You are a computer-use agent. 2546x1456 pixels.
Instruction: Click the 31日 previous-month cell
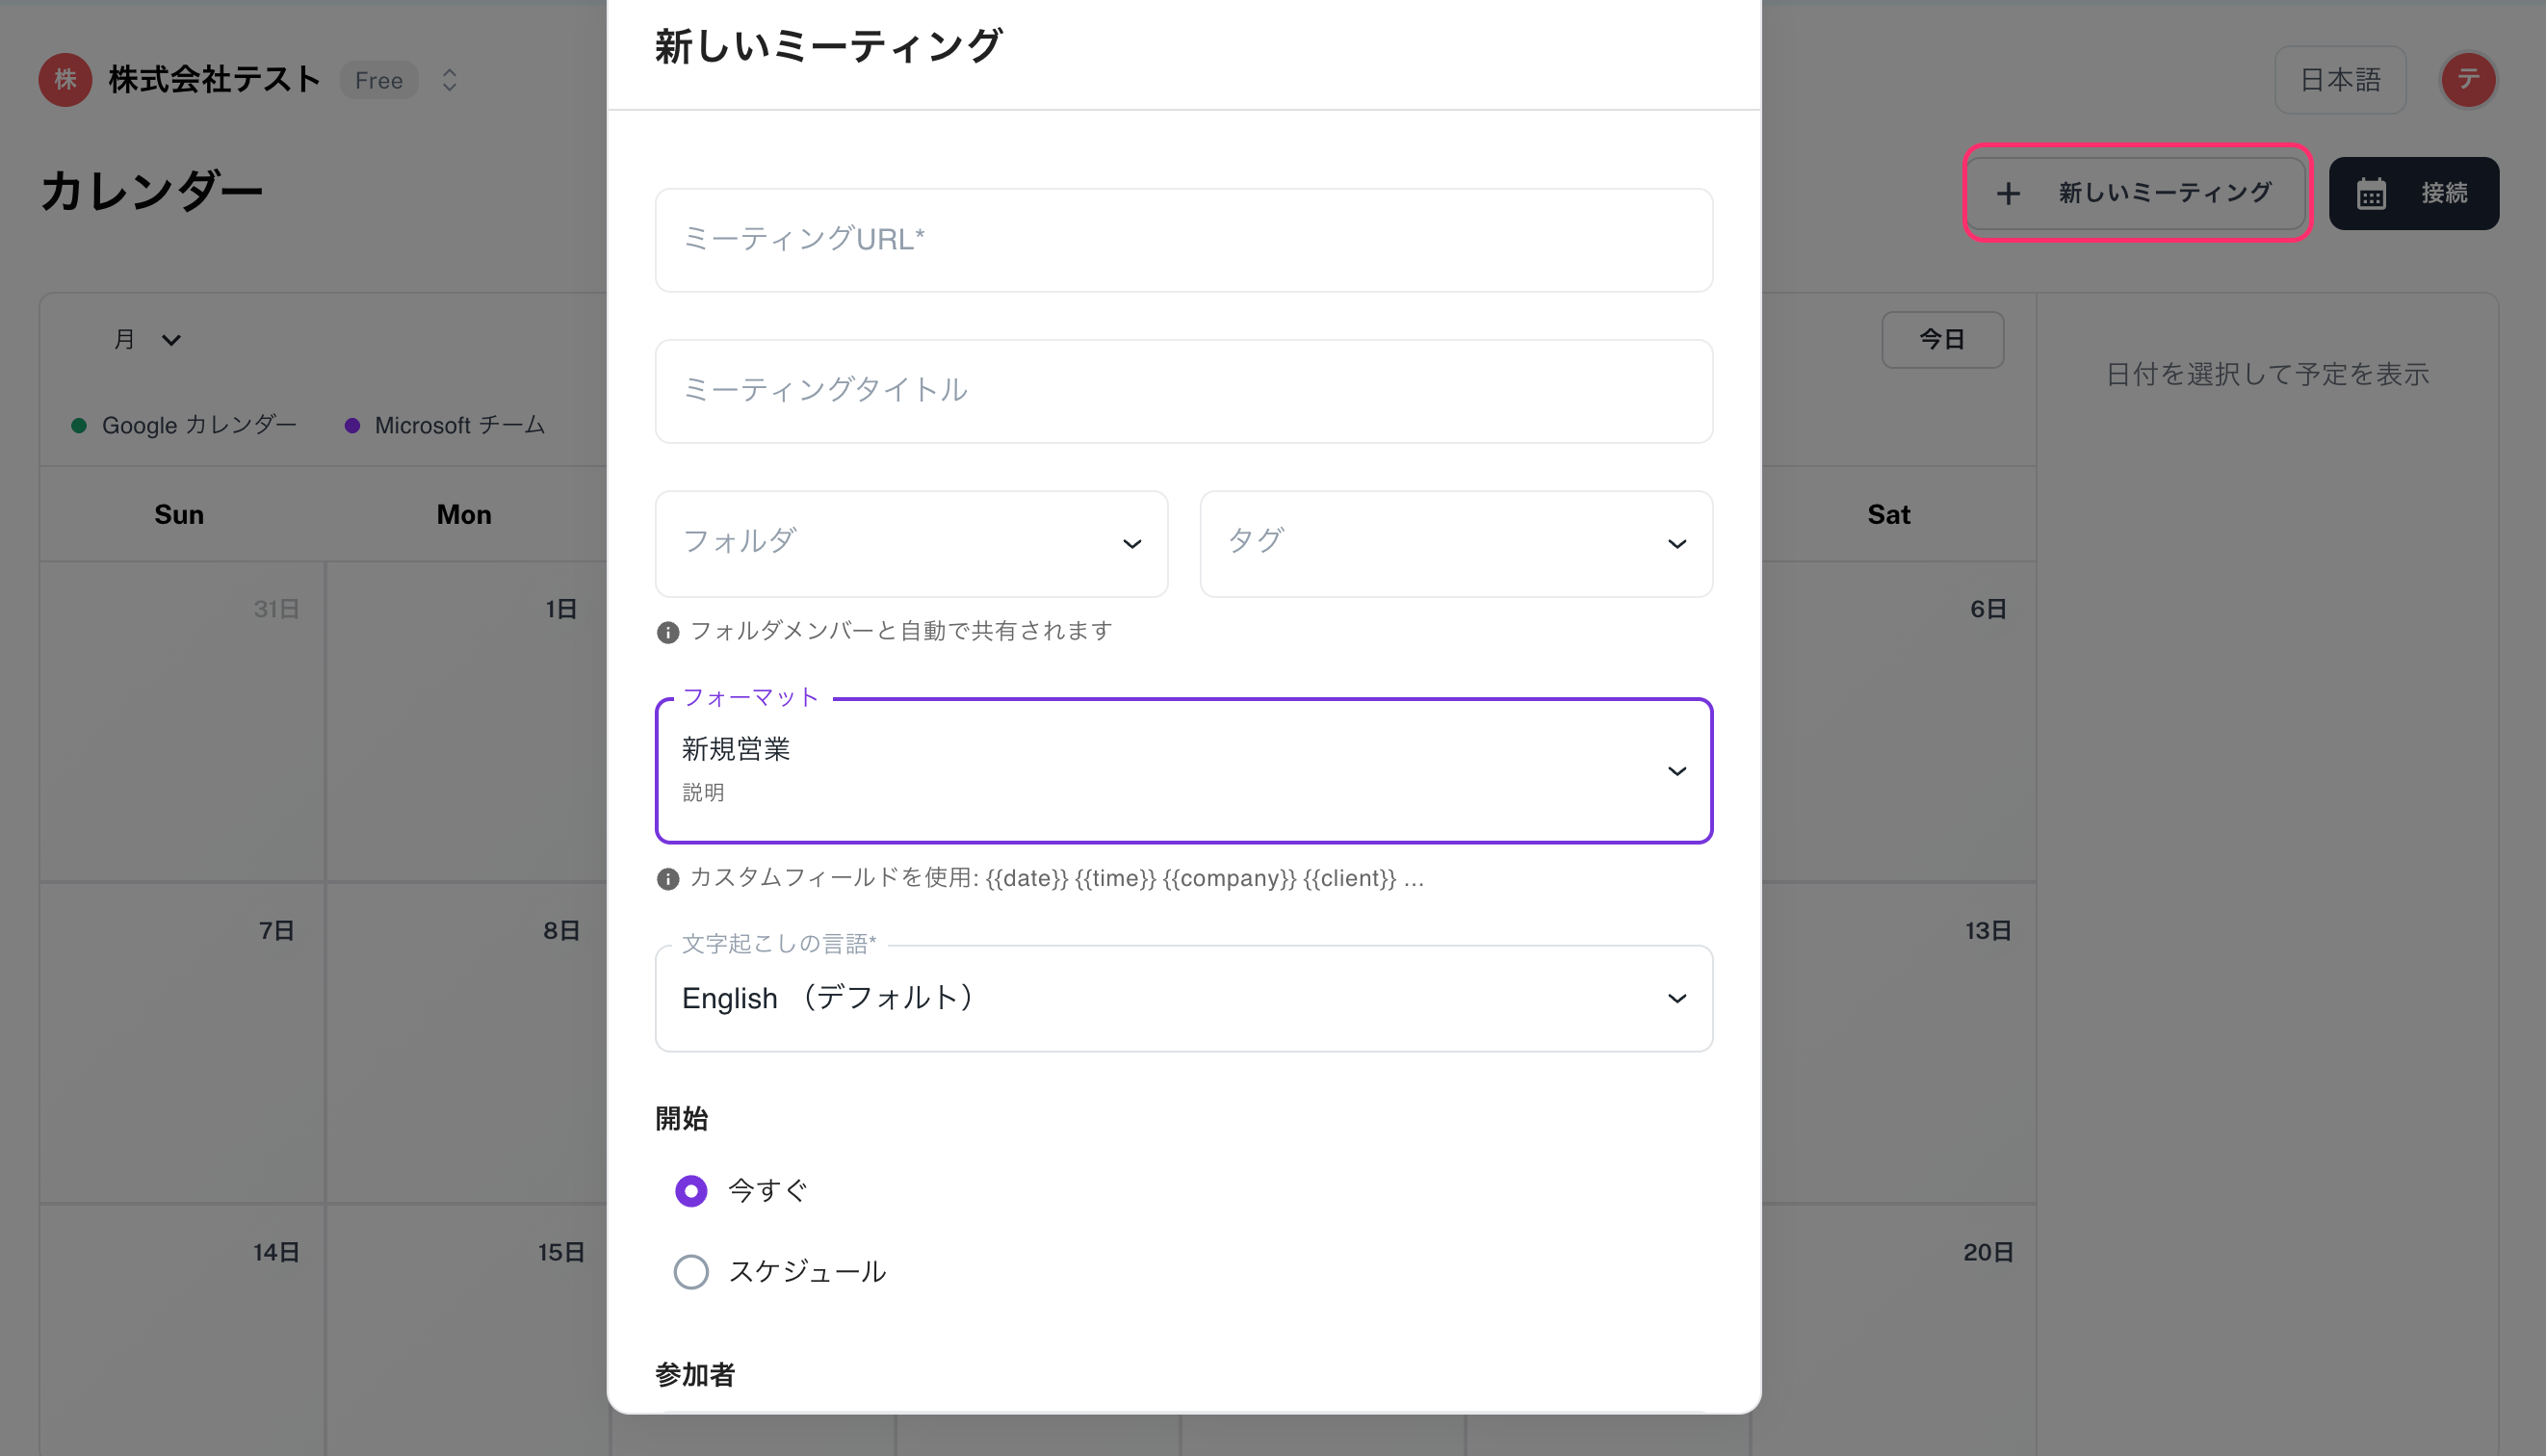click(x=182, y=721)
